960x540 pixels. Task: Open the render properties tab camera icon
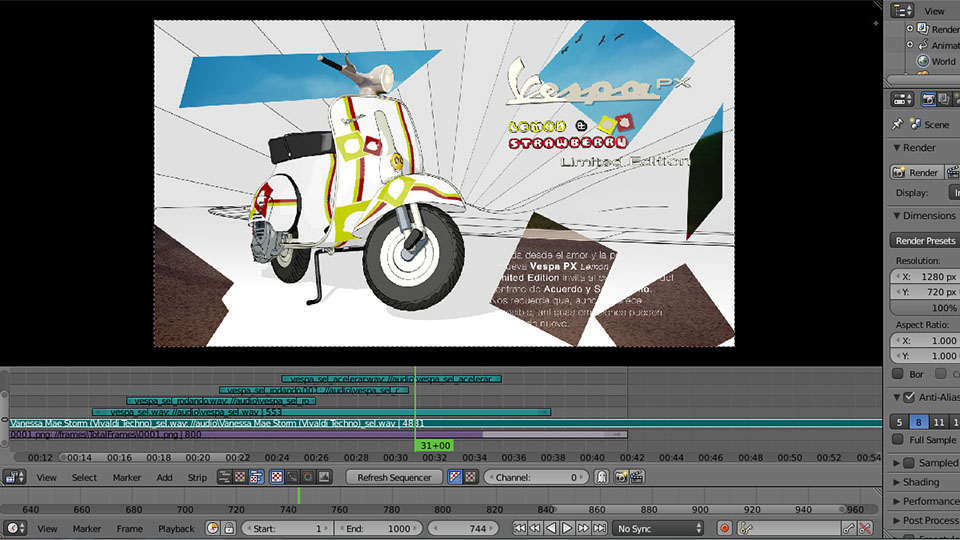point(928,99)
